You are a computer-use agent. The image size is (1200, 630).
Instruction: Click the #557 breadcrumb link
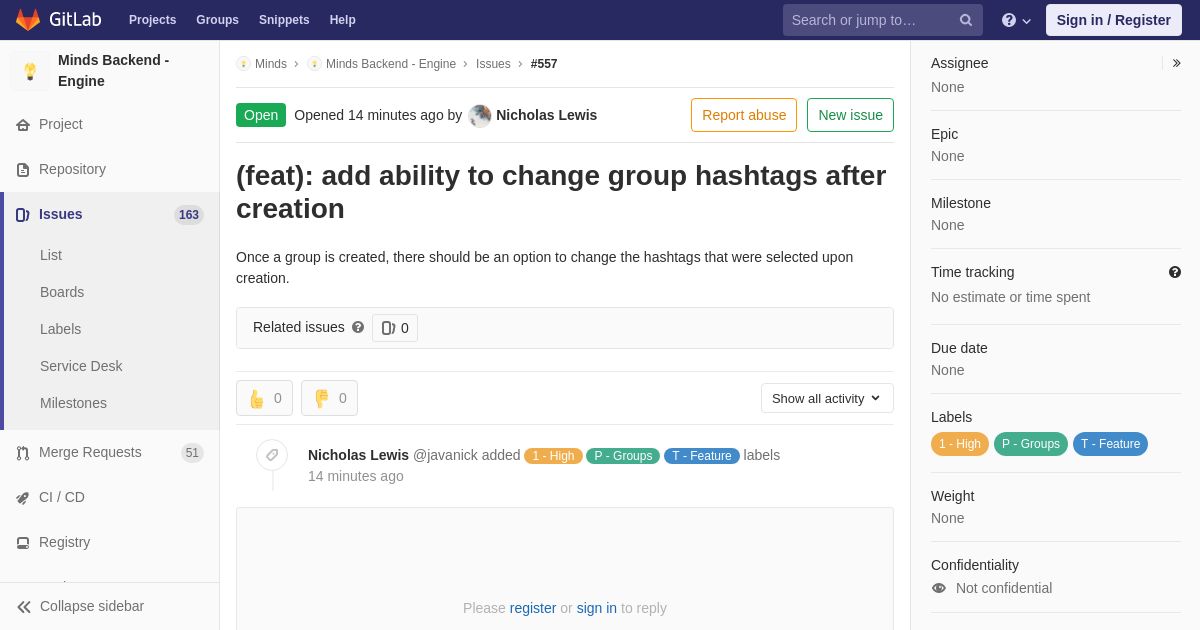point(544,64)
